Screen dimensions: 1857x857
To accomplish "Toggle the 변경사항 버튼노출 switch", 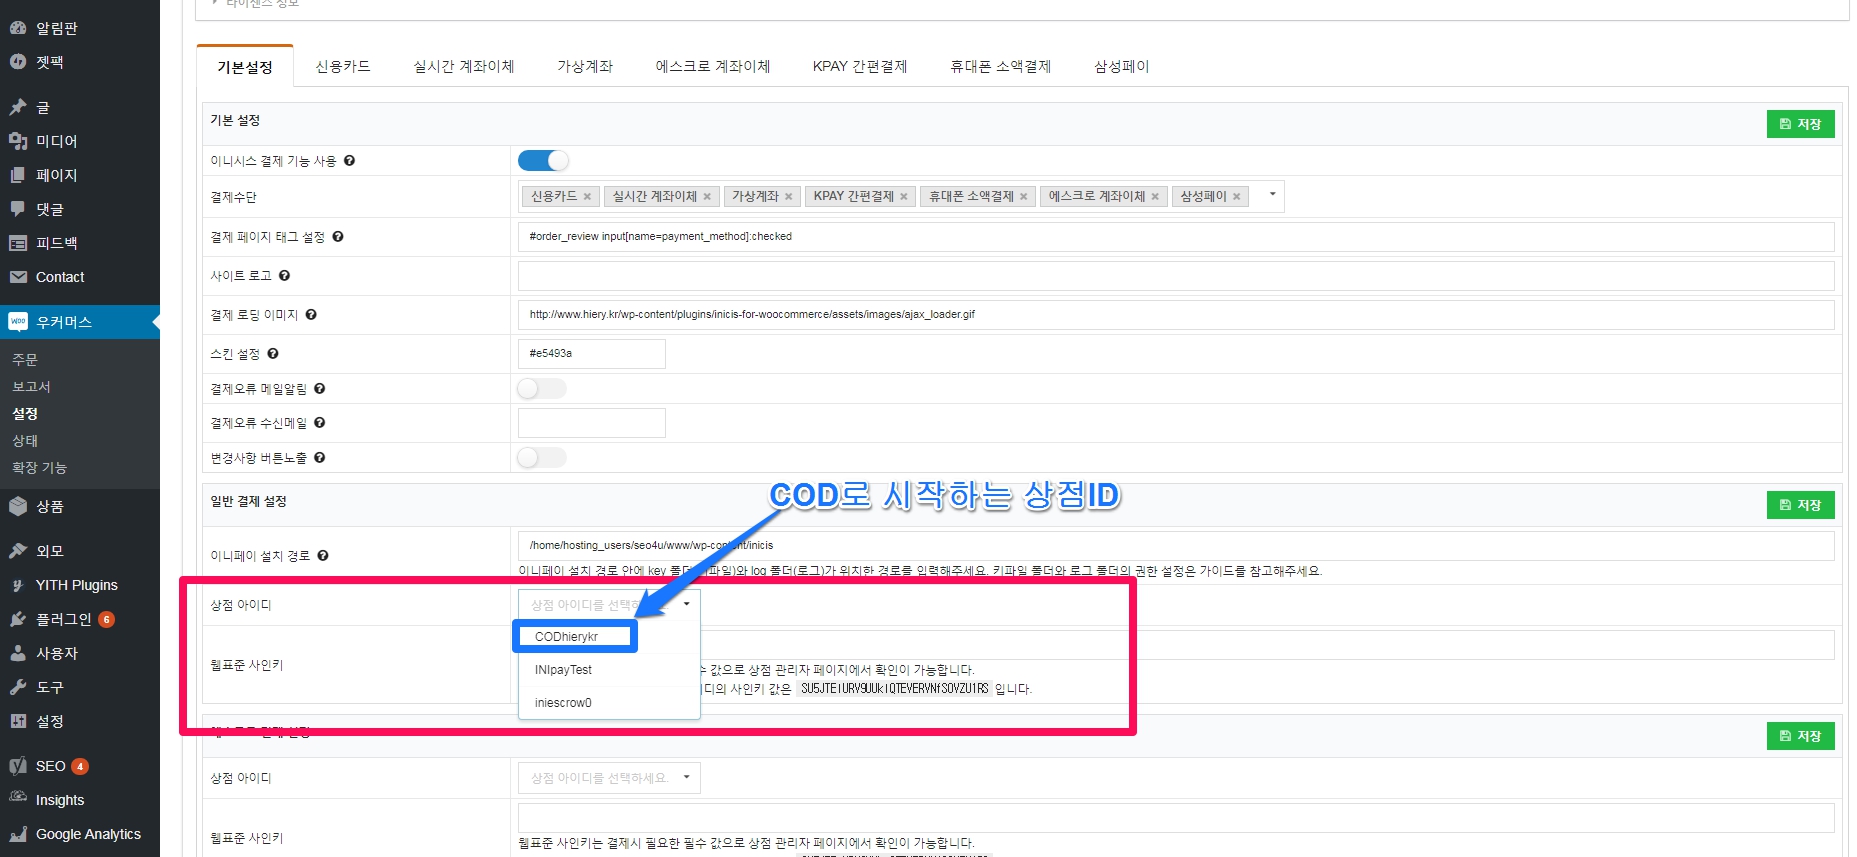I will pos(541,457).
